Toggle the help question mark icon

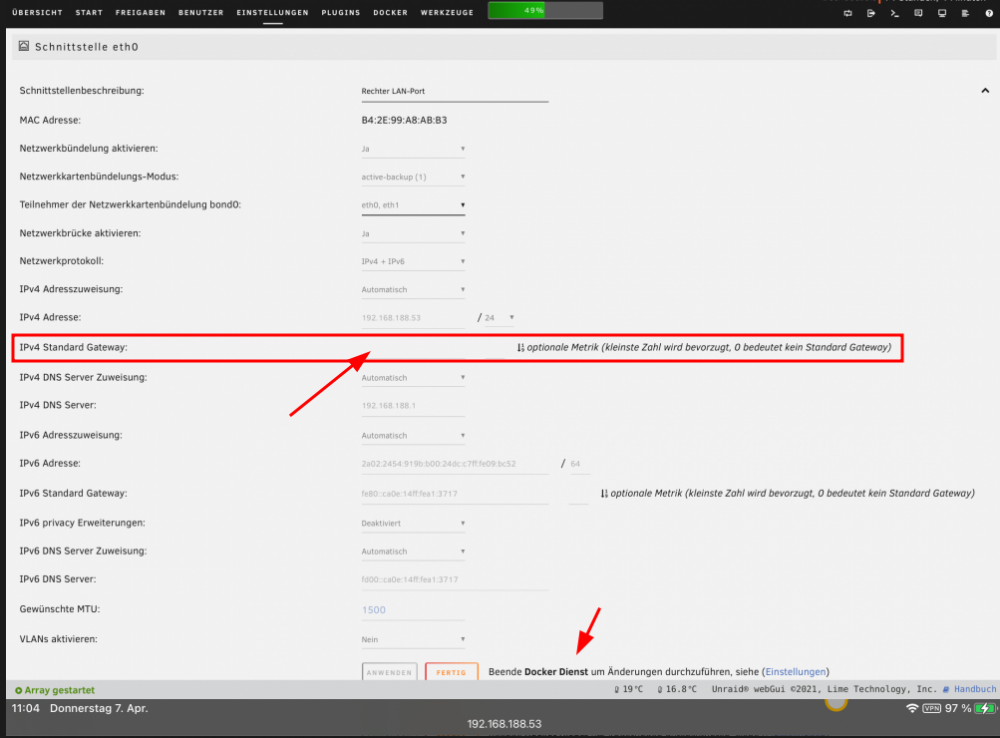[989, 13]
